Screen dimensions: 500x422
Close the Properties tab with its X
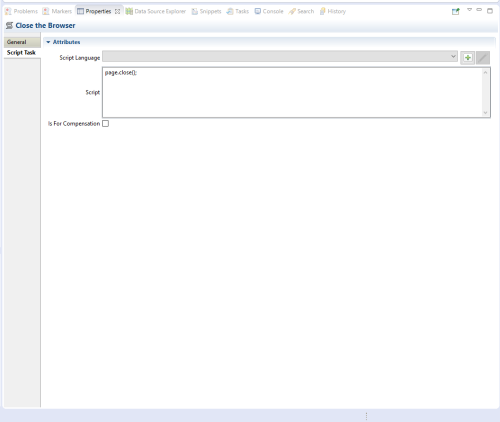[117, 11]
